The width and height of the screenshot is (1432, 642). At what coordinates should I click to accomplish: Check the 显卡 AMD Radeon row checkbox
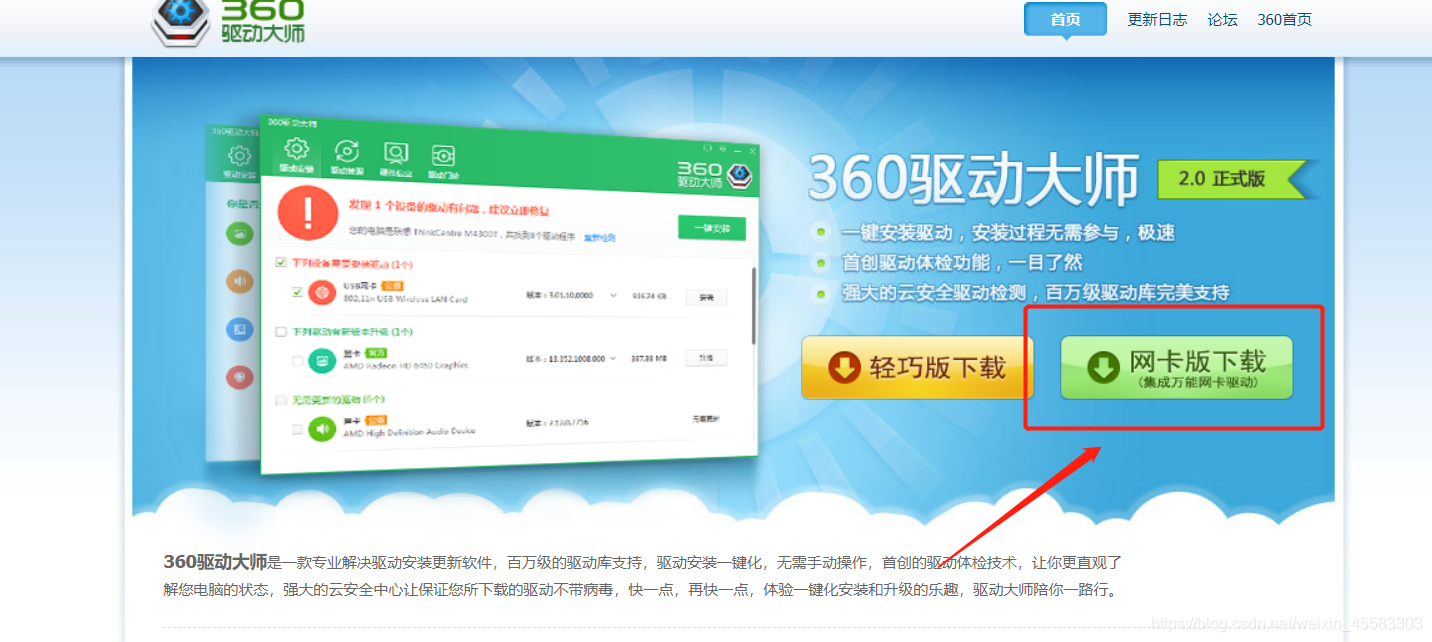(x=297, y=361)
